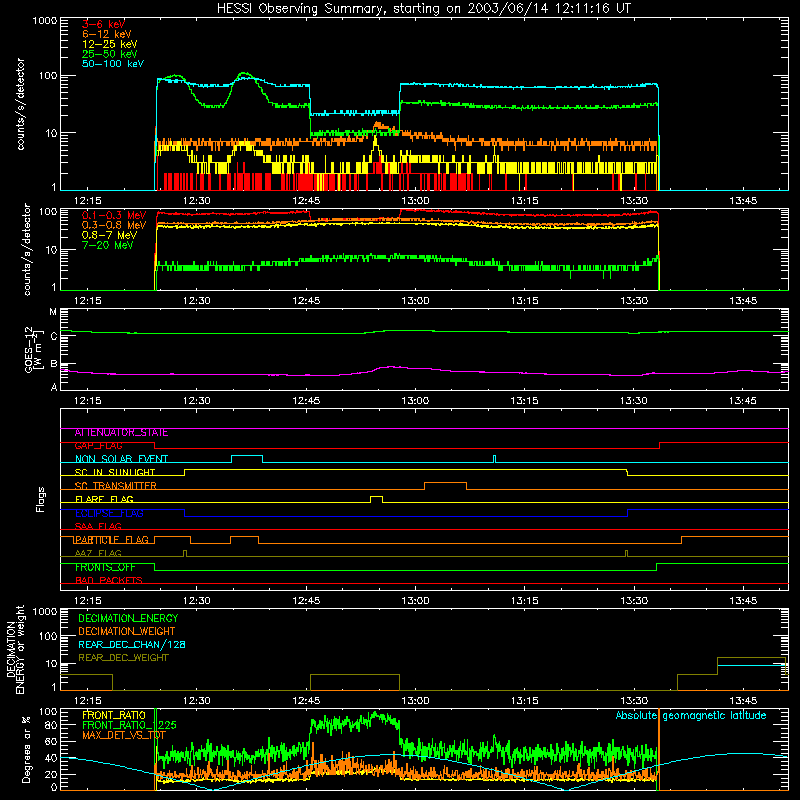Select the 12-25 keV legend label
This screenshot has height=800, width=800.
(x=110, y=44)
